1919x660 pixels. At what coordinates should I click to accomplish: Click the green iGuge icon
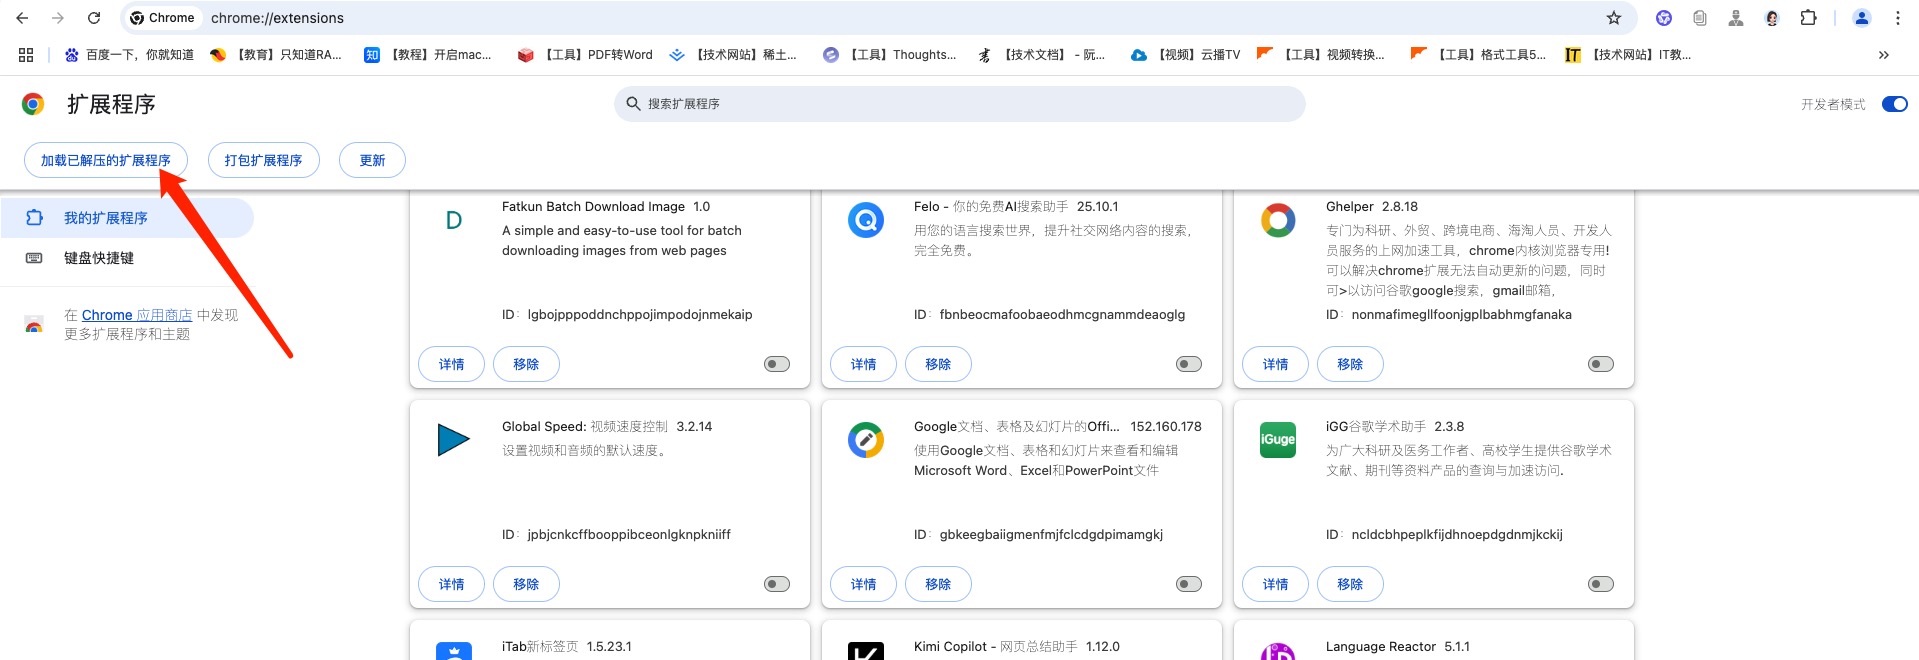coord(1278,440)
